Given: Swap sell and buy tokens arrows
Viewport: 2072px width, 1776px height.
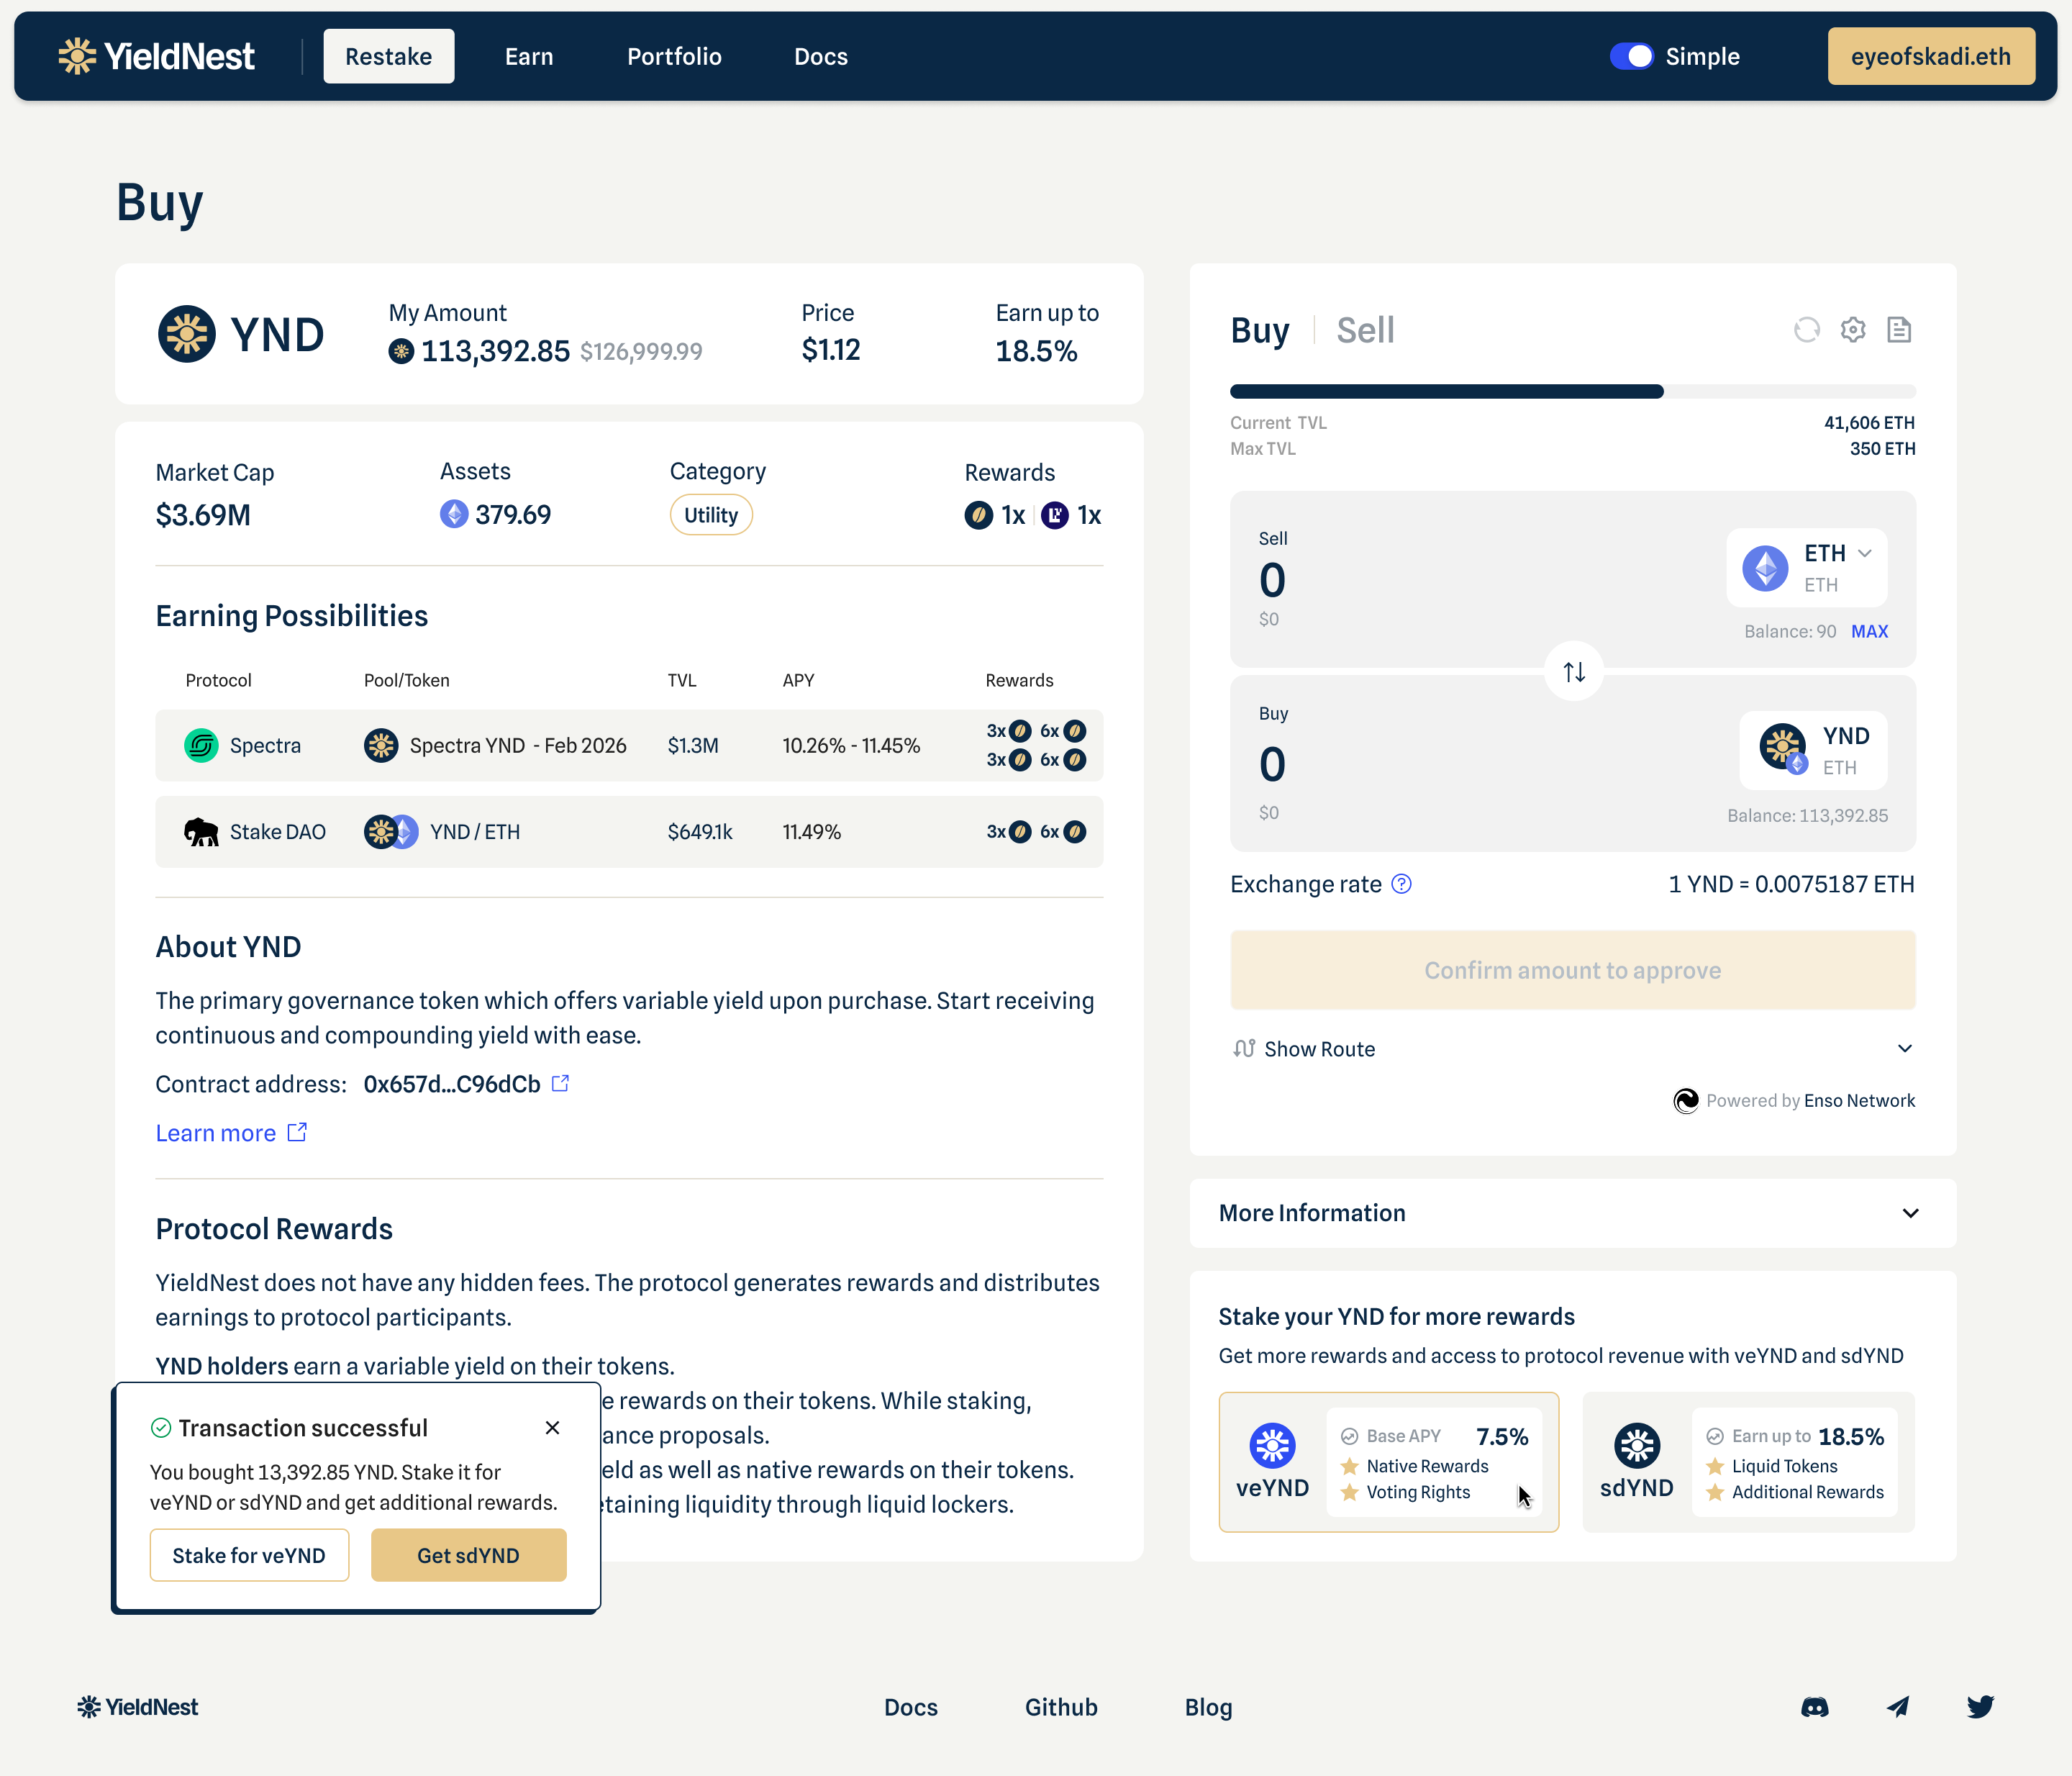Looking at the screenshot, I should 1574,671.
